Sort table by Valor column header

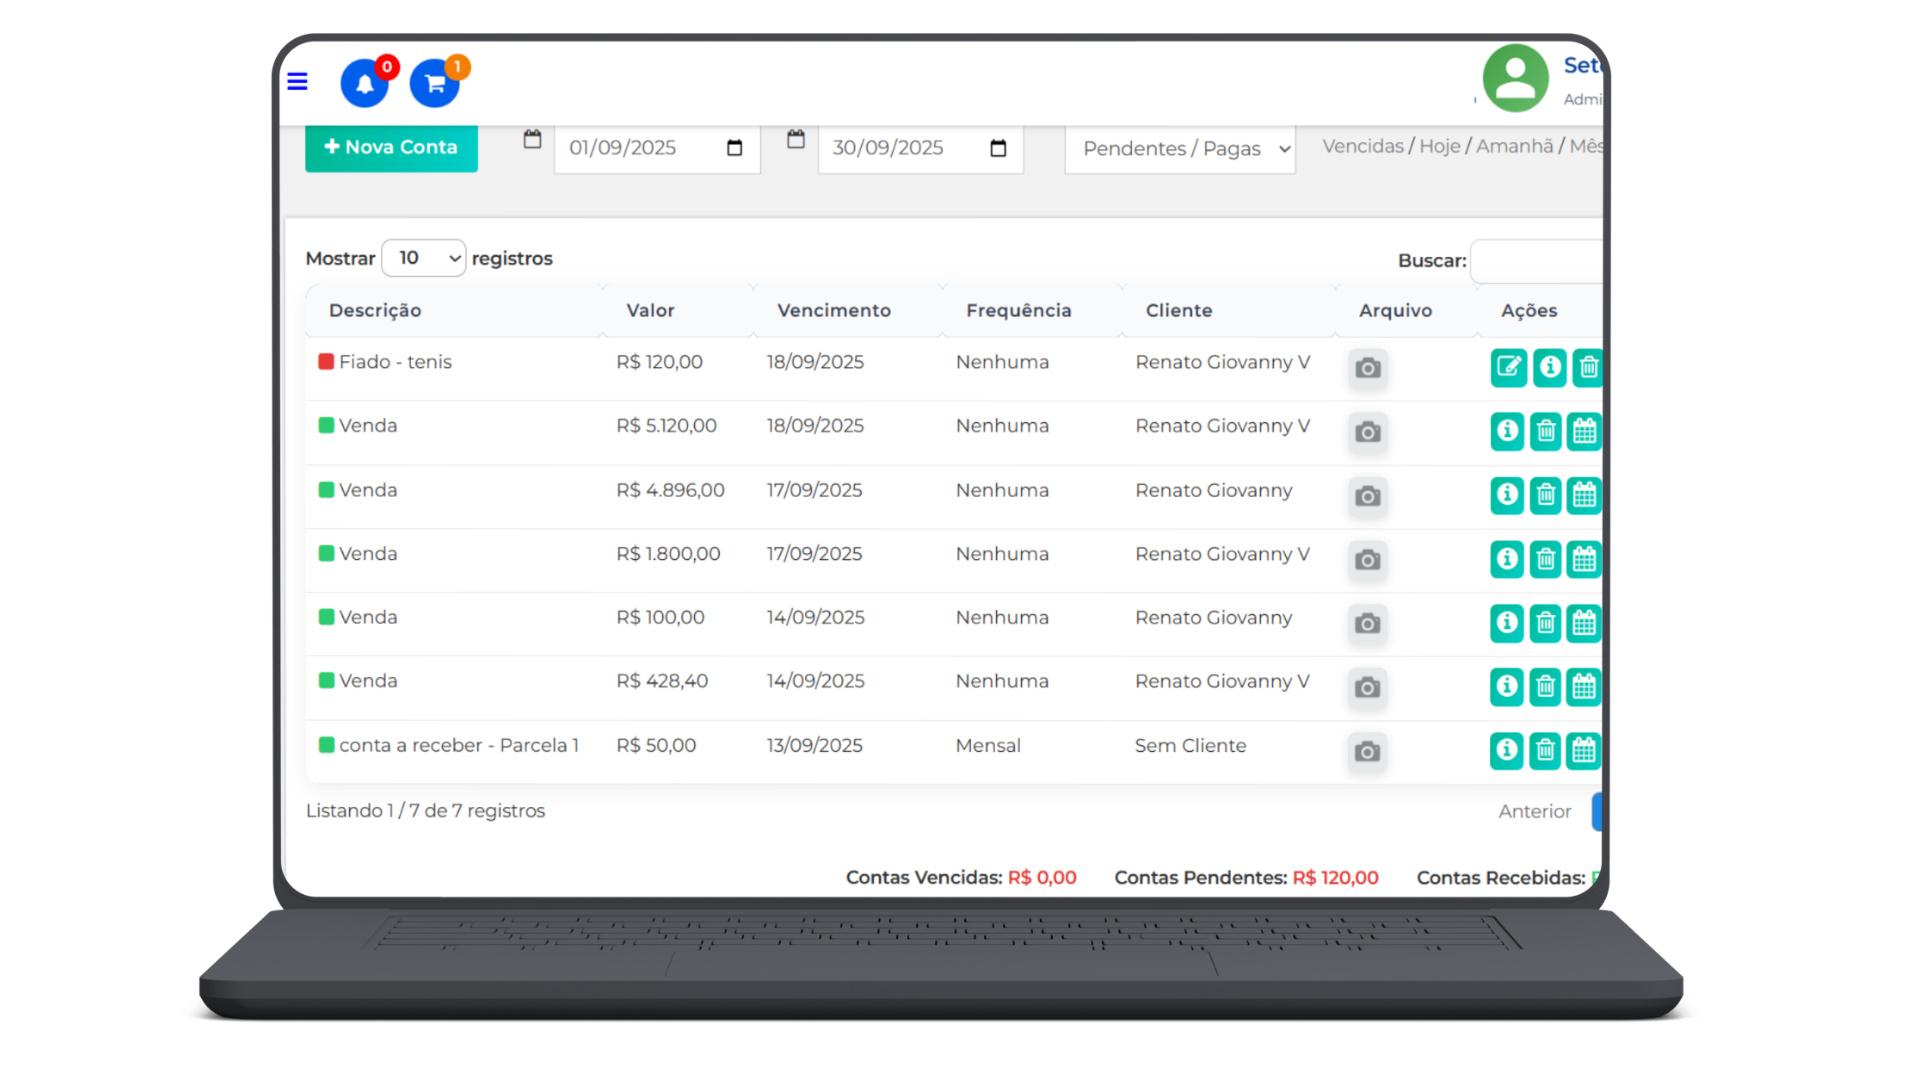tap(650, 311)
